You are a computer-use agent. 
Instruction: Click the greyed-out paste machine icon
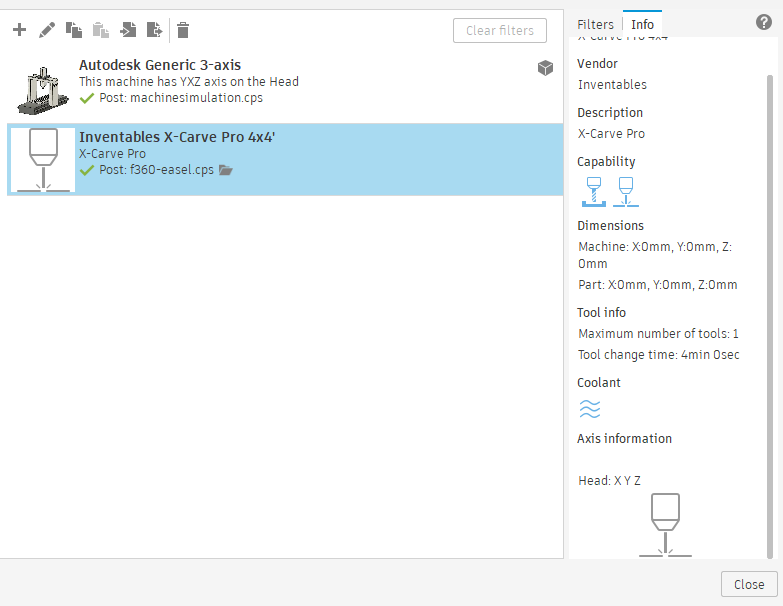click(x=101, y=30)
